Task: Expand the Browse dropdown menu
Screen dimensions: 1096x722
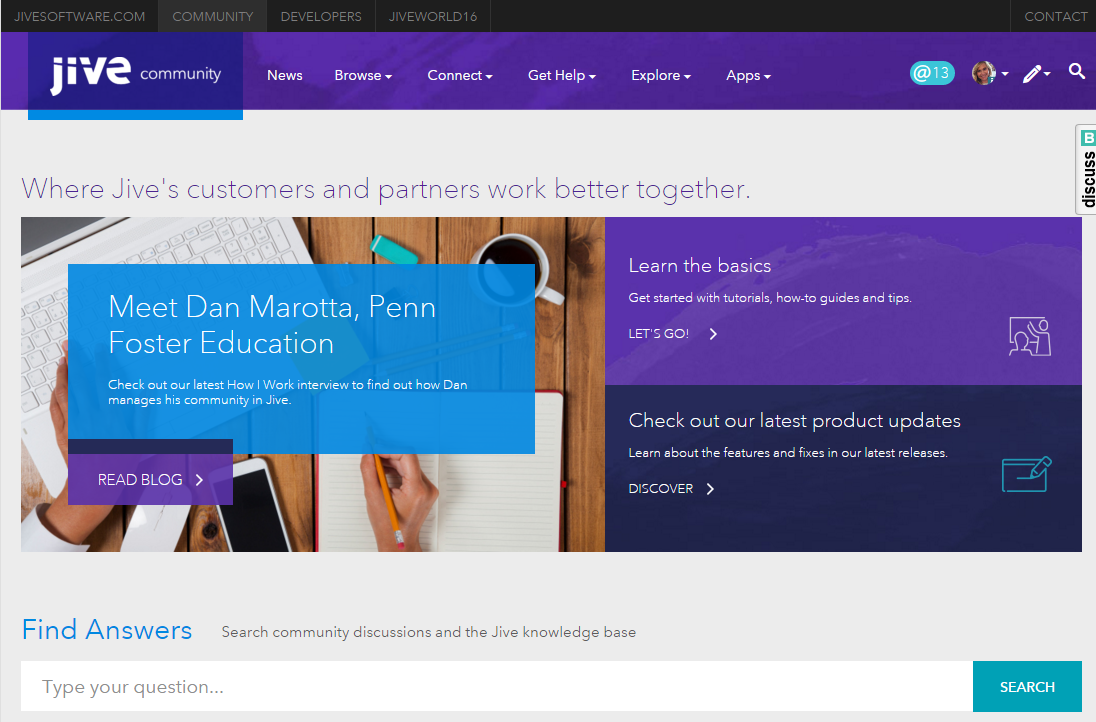Action: coord(362,75)
